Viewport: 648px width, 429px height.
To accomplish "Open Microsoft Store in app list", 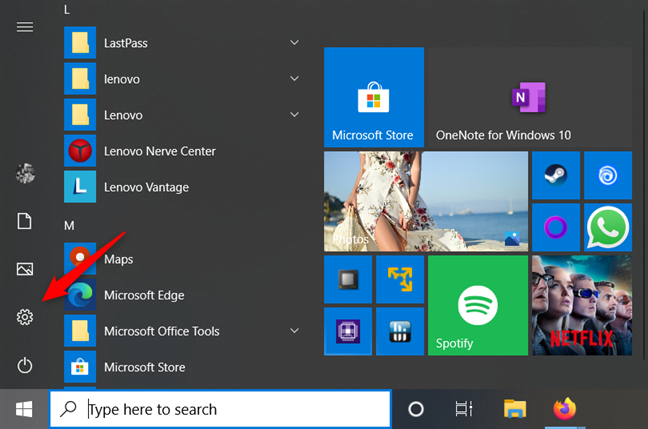I will 183,367.
